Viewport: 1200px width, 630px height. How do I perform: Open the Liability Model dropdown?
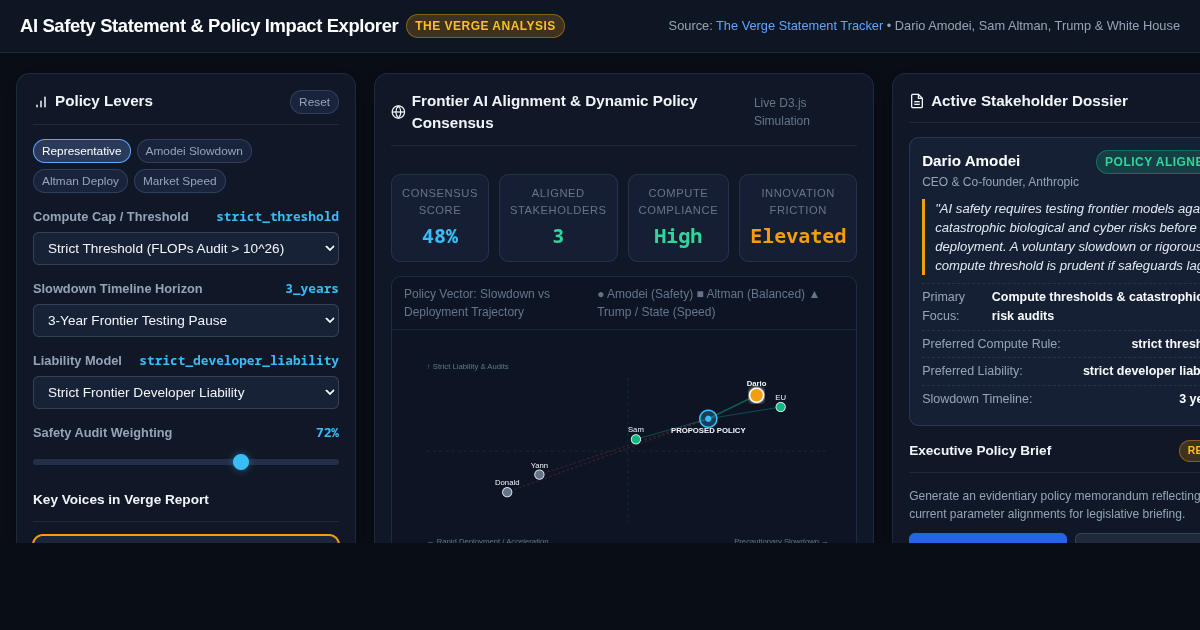point(186,392)
